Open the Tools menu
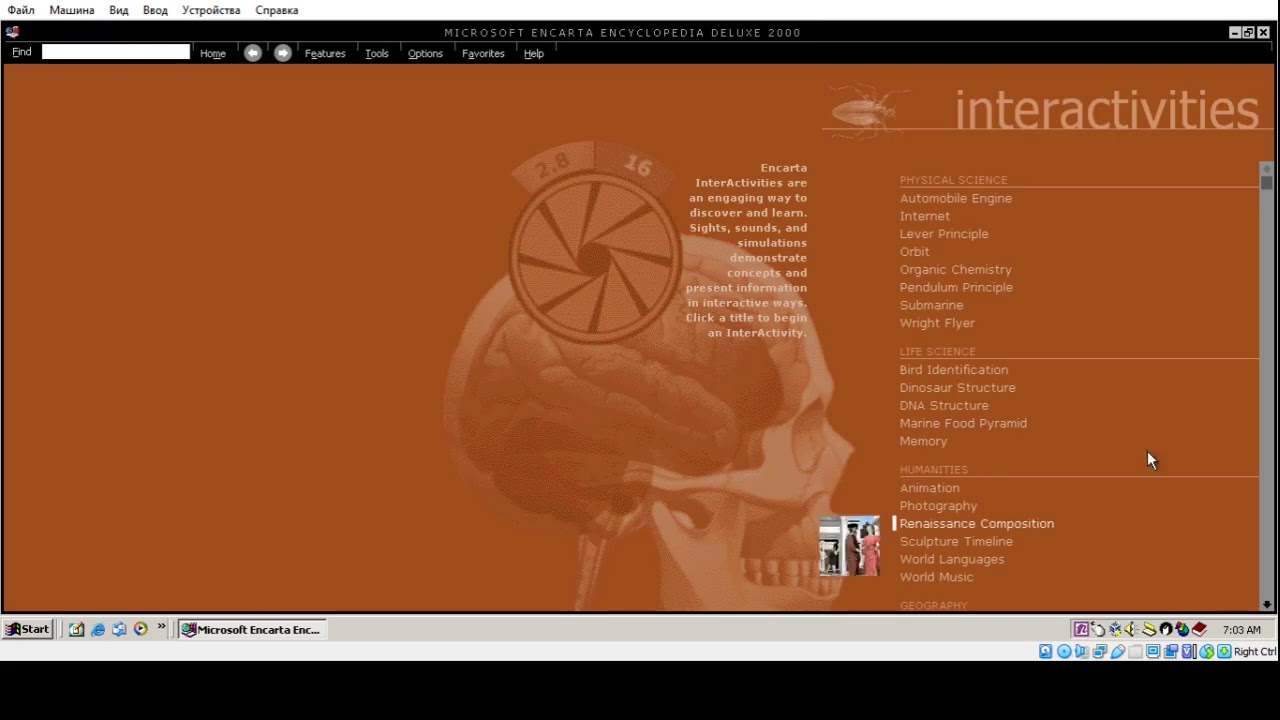1280x720 pixels. pyautogui.click(x=377, y=53)
